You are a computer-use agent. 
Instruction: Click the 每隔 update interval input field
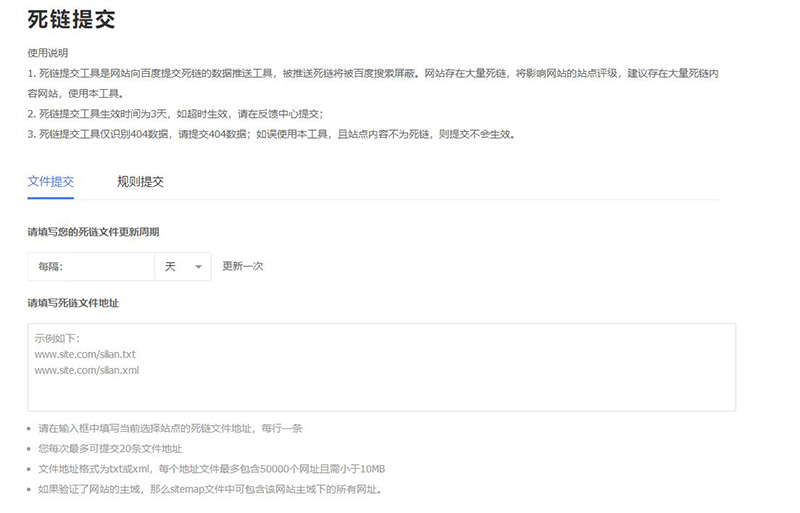click(x=92, y=266)
